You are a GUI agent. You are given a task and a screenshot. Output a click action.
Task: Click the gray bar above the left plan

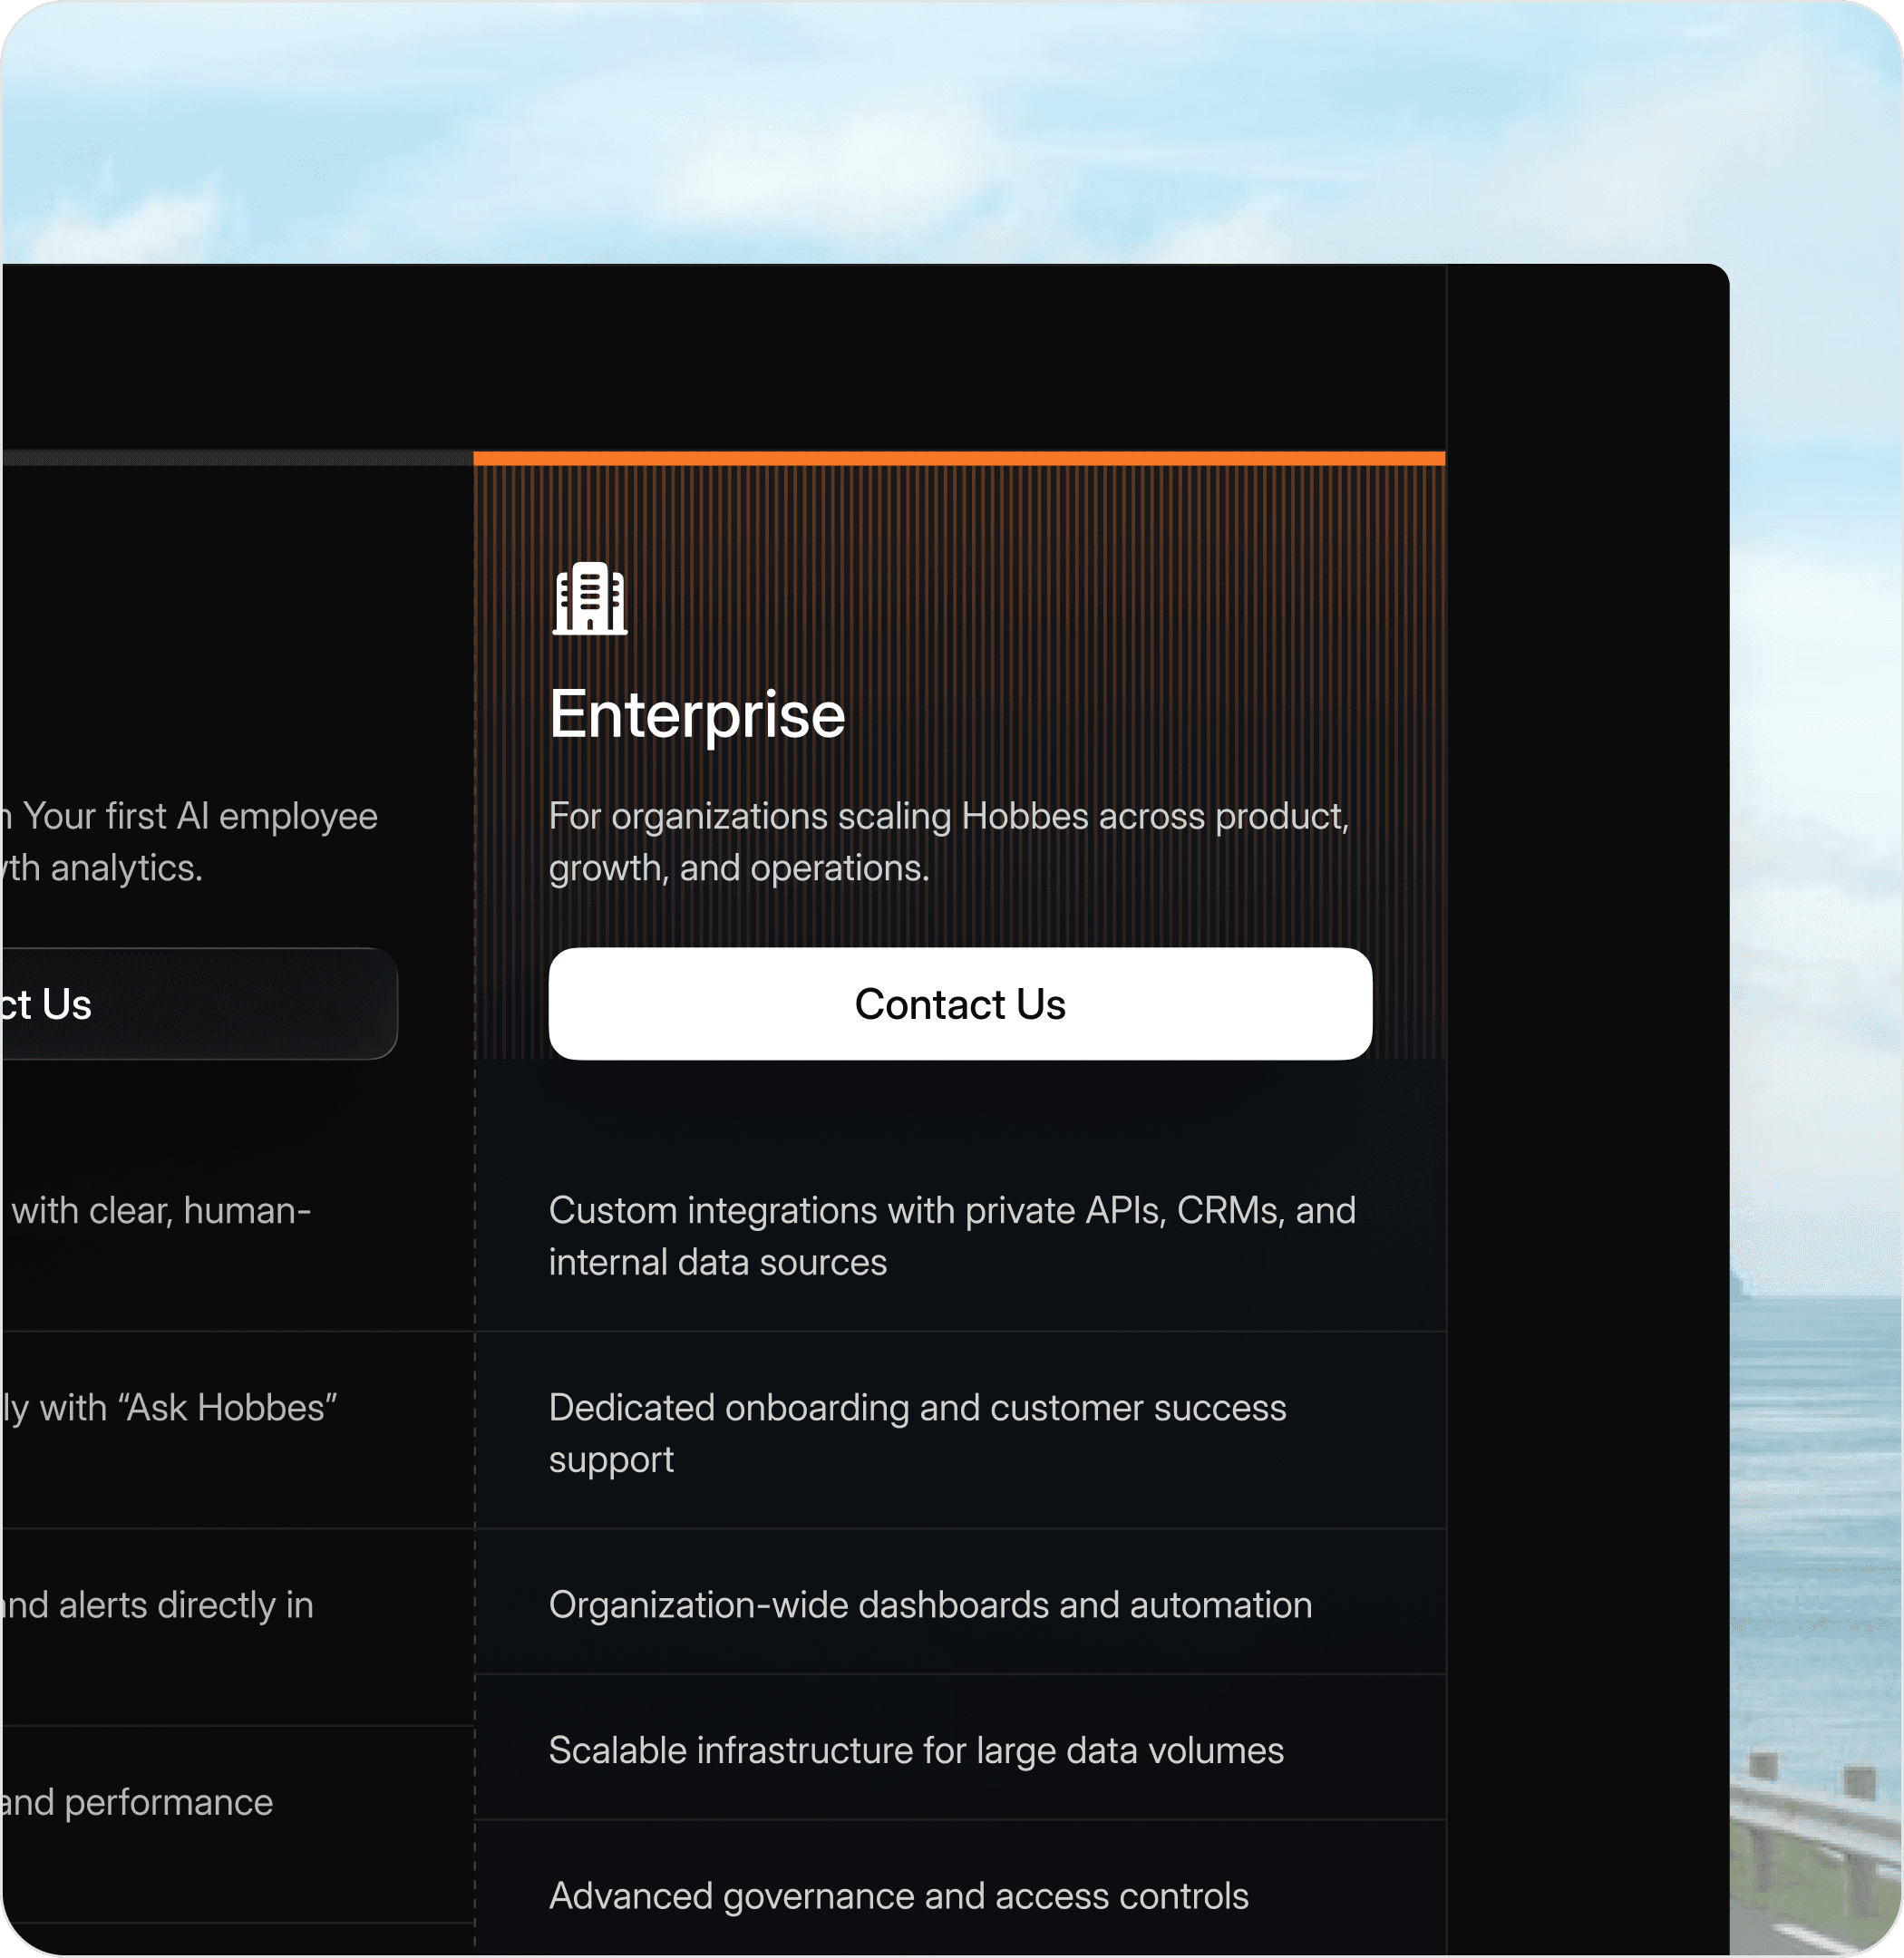236,458
